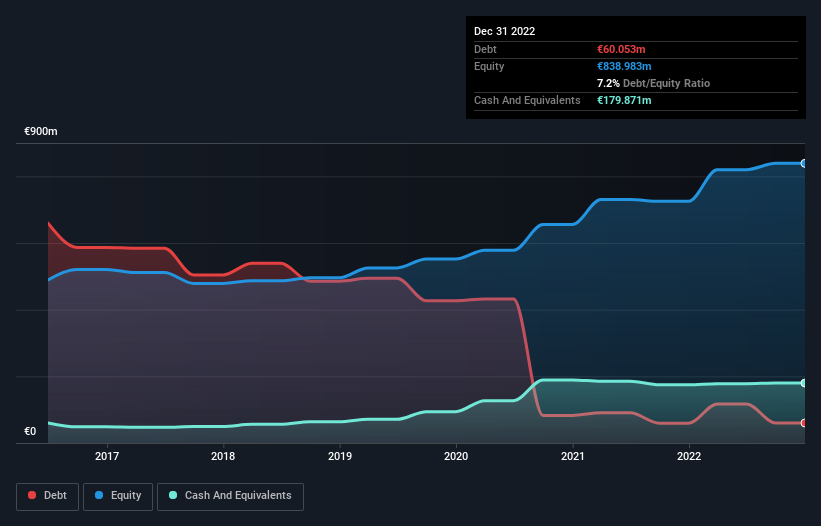Select the Debt endpoint marker on chart
This screenshot has width=821, height=526.
point(803,423)
